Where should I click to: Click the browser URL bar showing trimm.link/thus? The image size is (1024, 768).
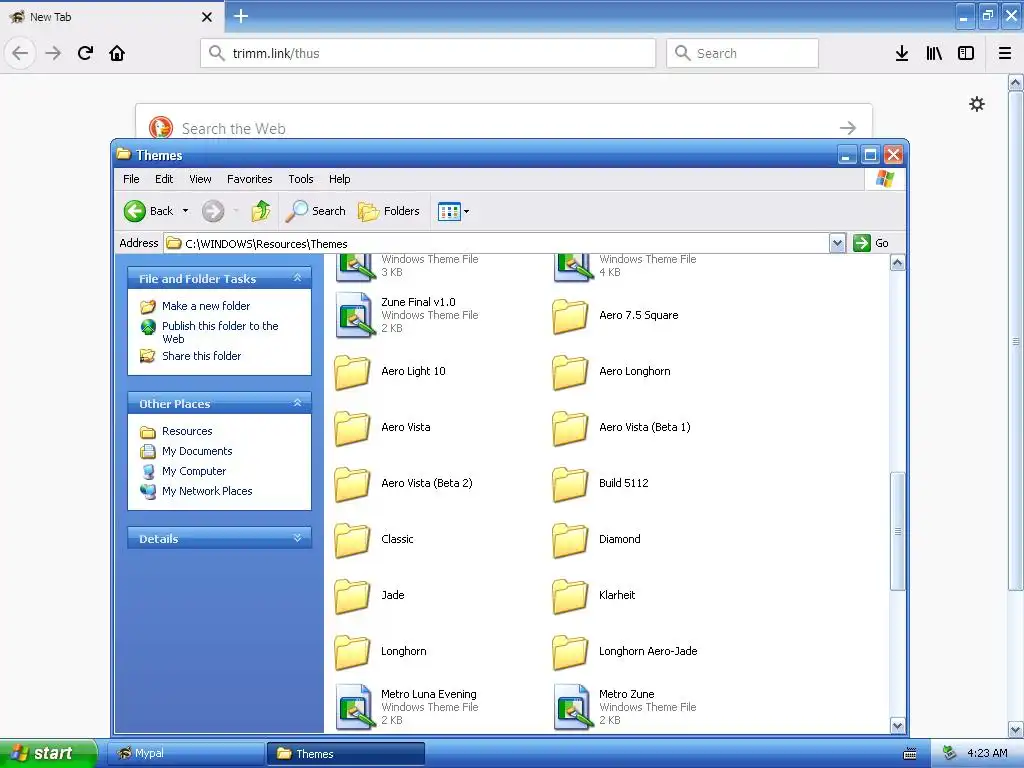pos(428,53)
